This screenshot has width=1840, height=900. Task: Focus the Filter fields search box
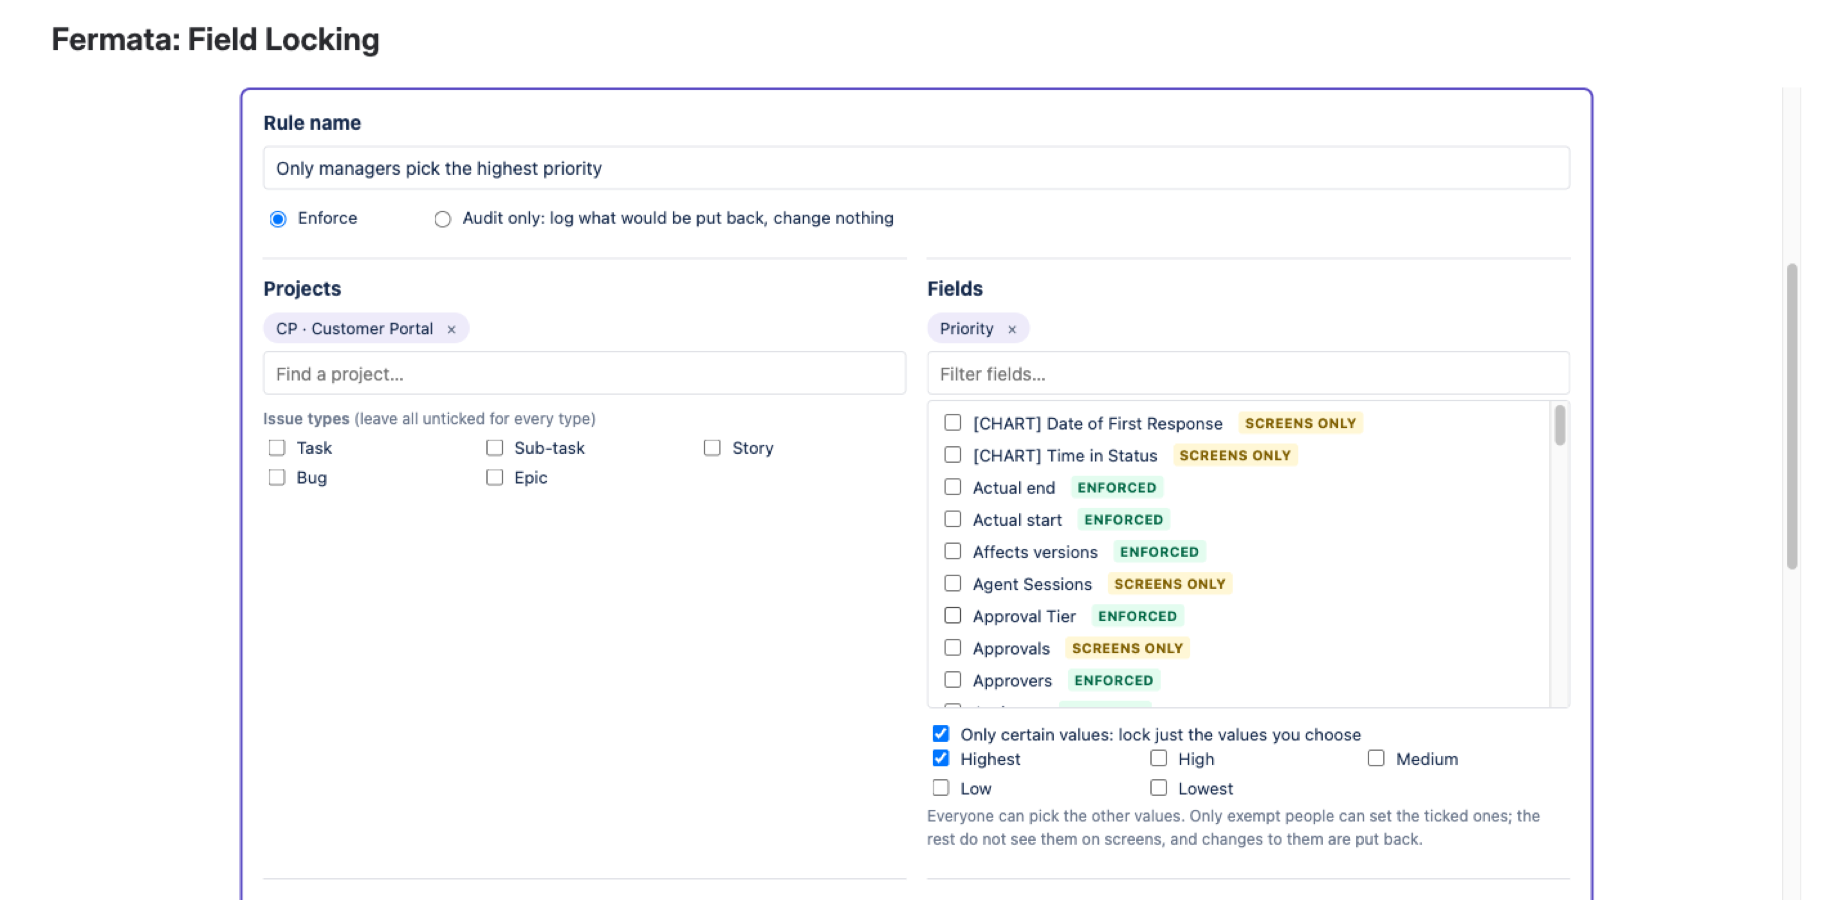(1248, 373)
